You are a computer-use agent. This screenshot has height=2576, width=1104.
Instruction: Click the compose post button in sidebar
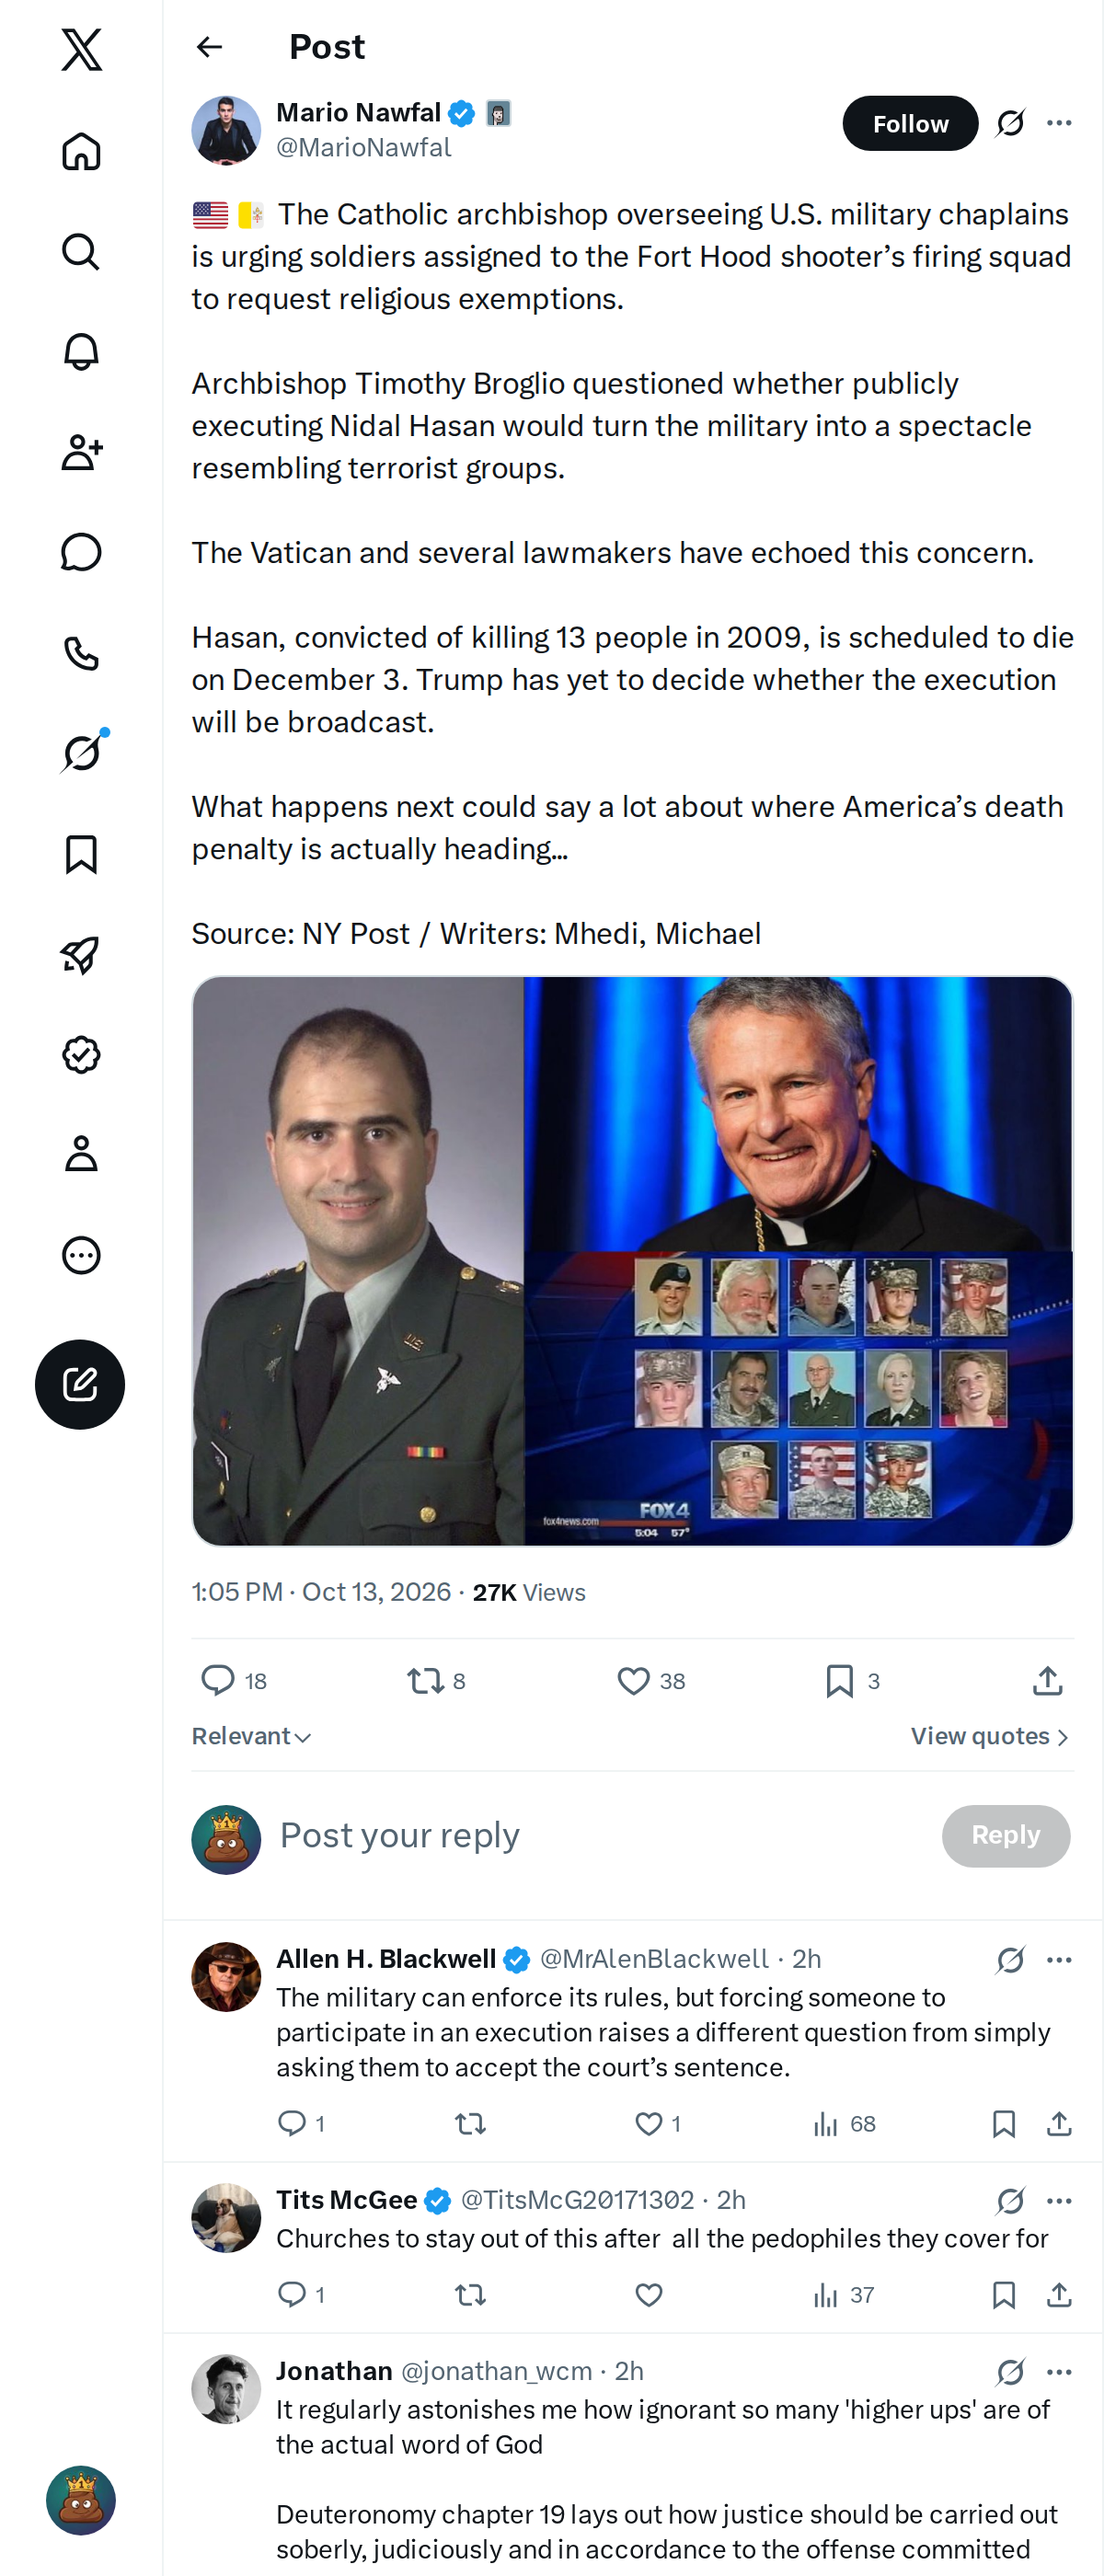pyautogui.click(x=80, y=1384)
